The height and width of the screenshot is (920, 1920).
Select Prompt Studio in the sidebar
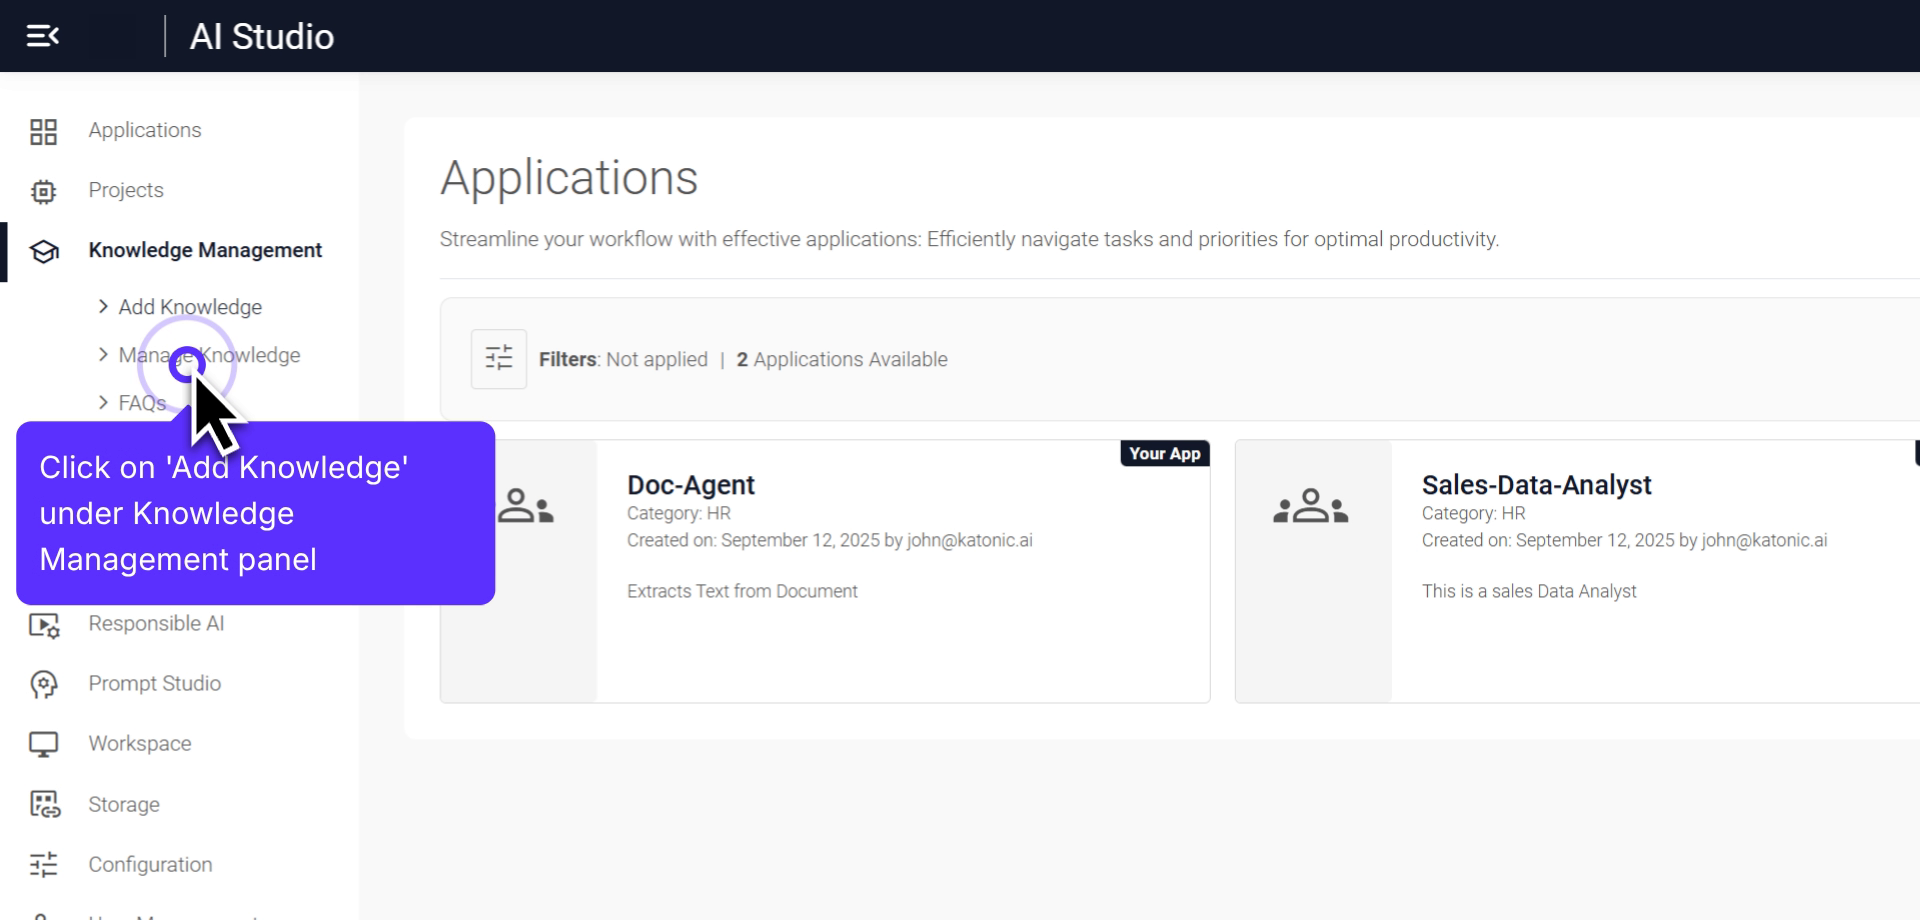point(154,684)
